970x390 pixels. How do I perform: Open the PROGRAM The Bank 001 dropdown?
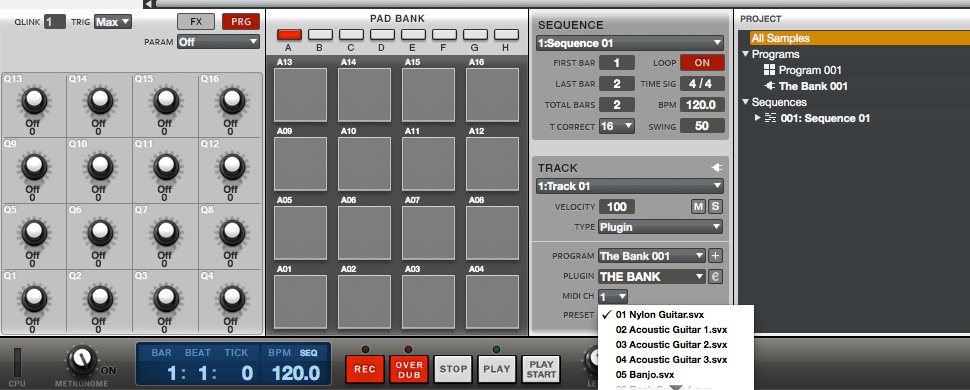click(652, 256)
